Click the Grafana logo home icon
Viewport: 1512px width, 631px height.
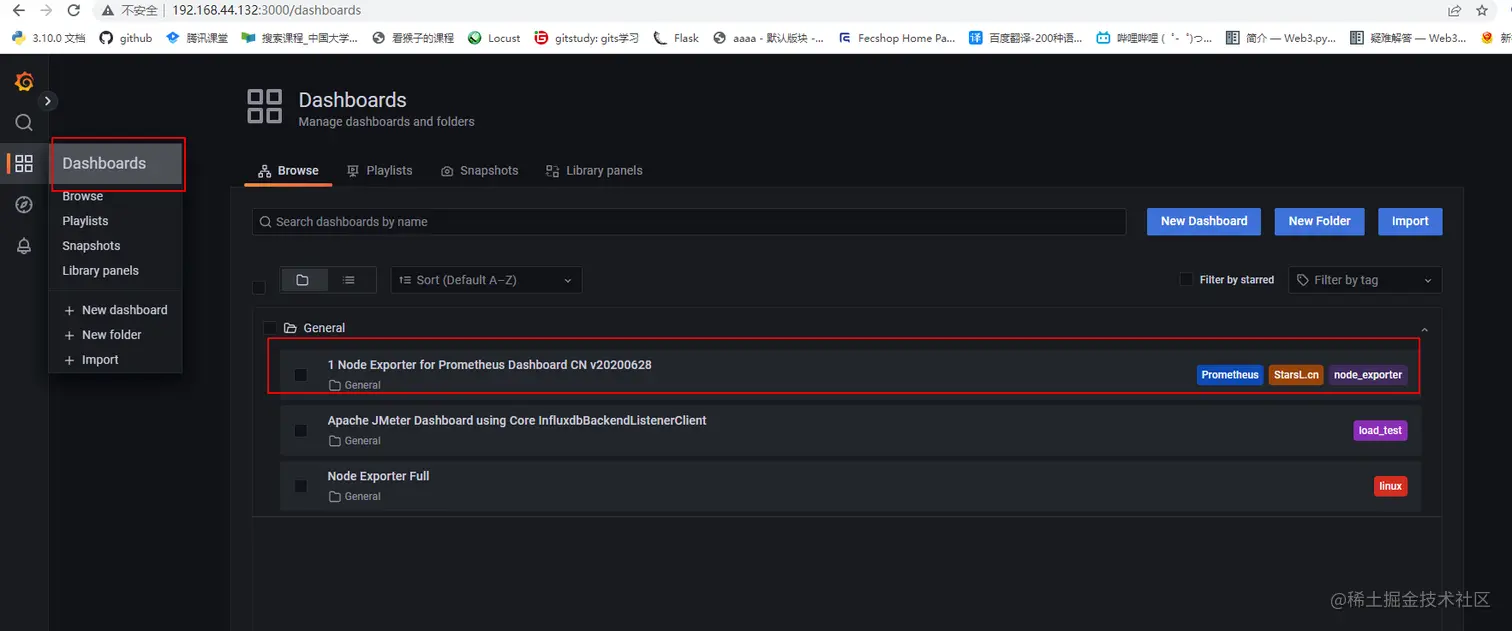point(24,82)
